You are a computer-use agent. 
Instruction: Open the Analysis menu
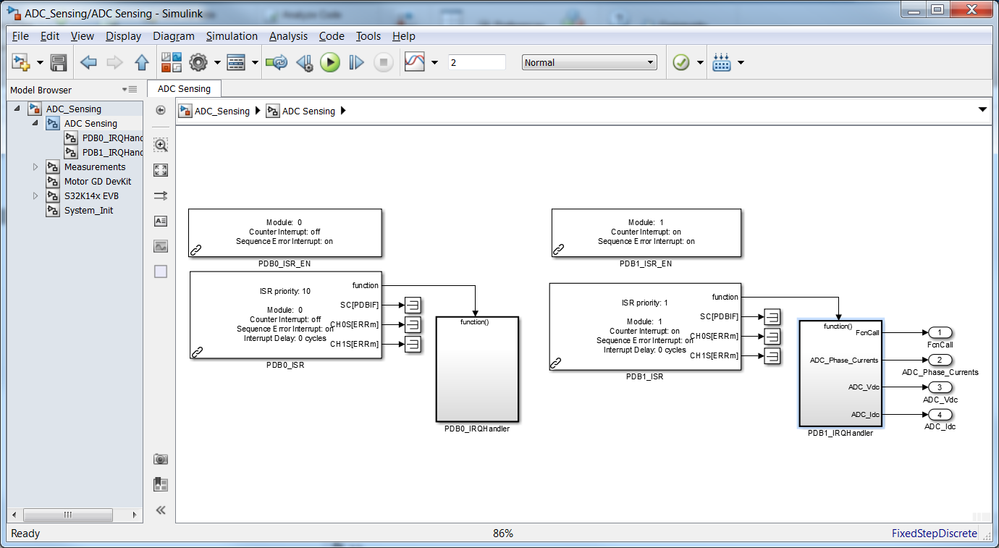point(288,36)
